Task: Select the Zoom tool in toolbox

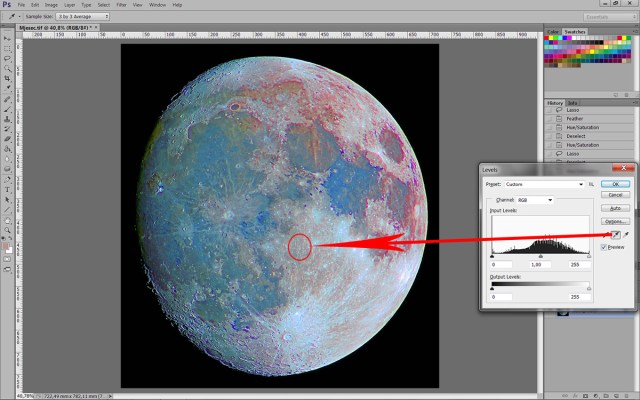Action: (8, 231)
